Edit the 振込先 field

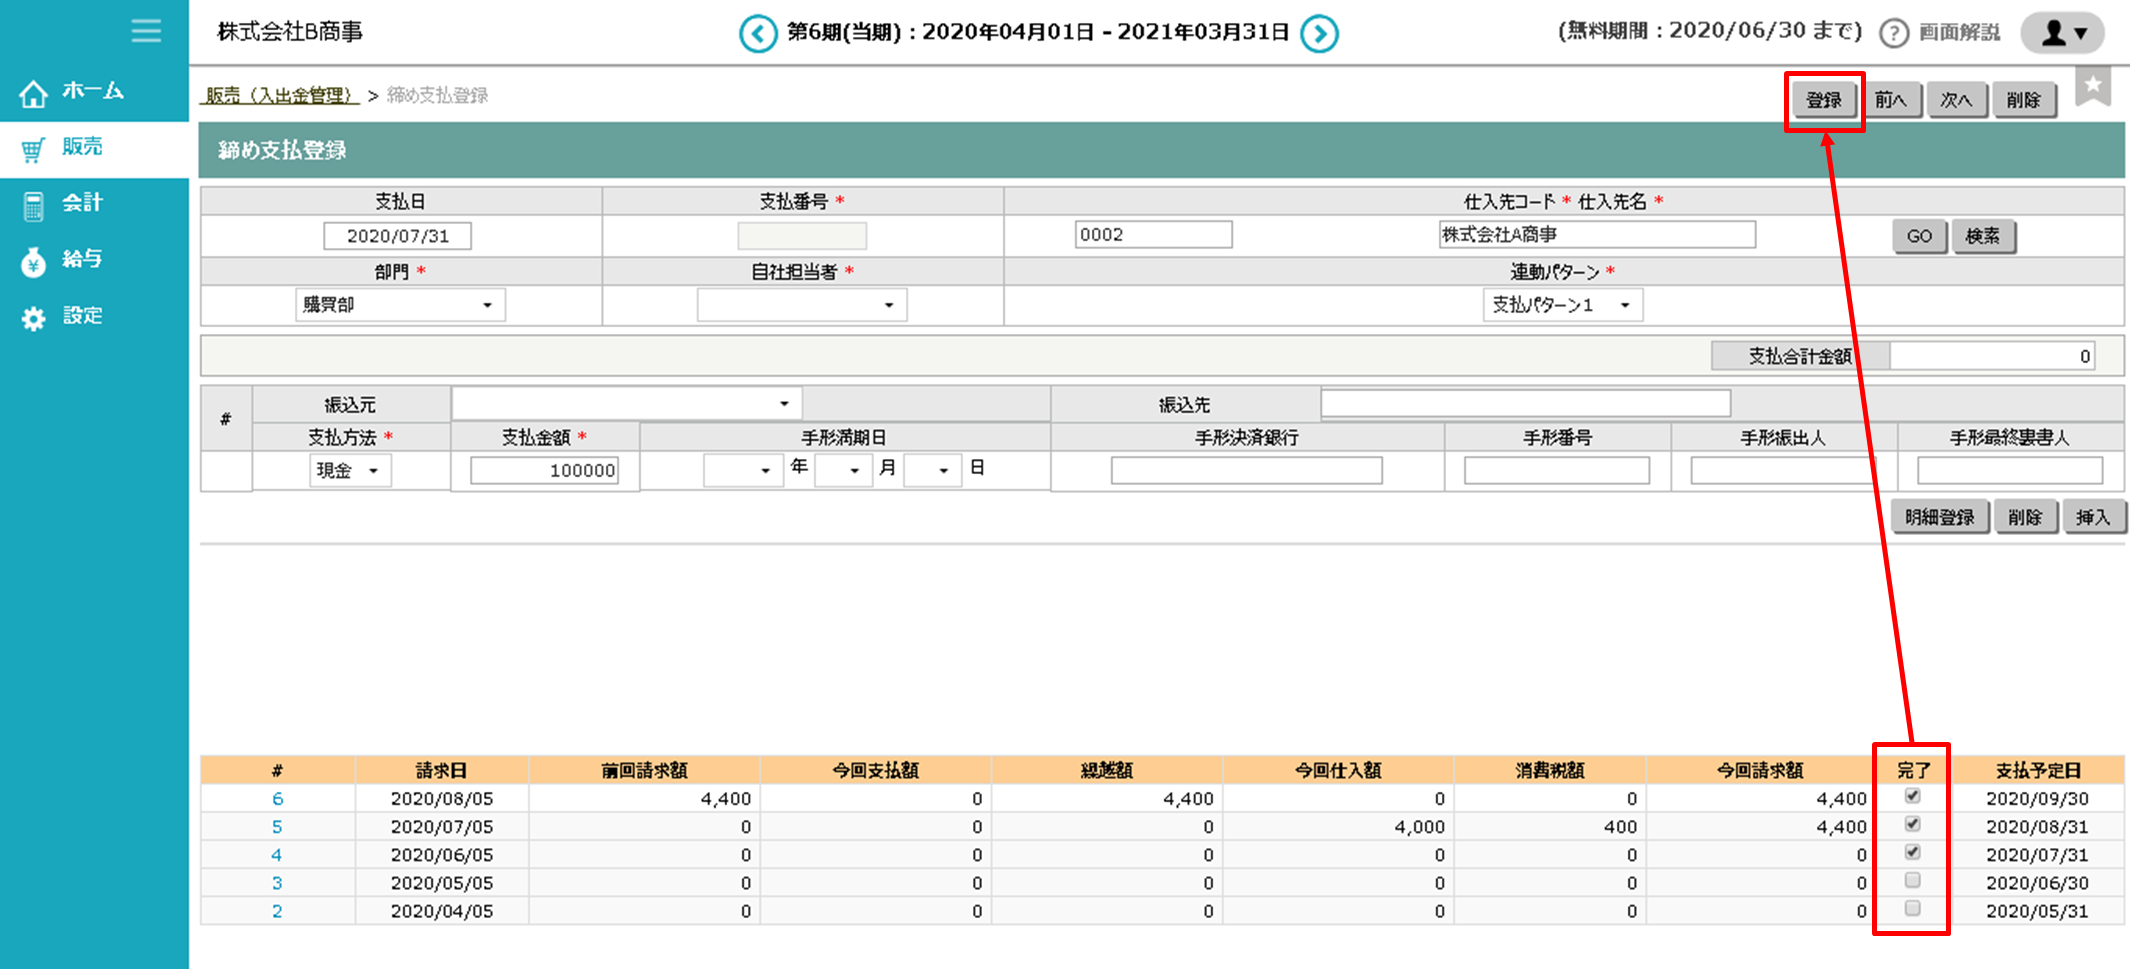(1526, 404)
